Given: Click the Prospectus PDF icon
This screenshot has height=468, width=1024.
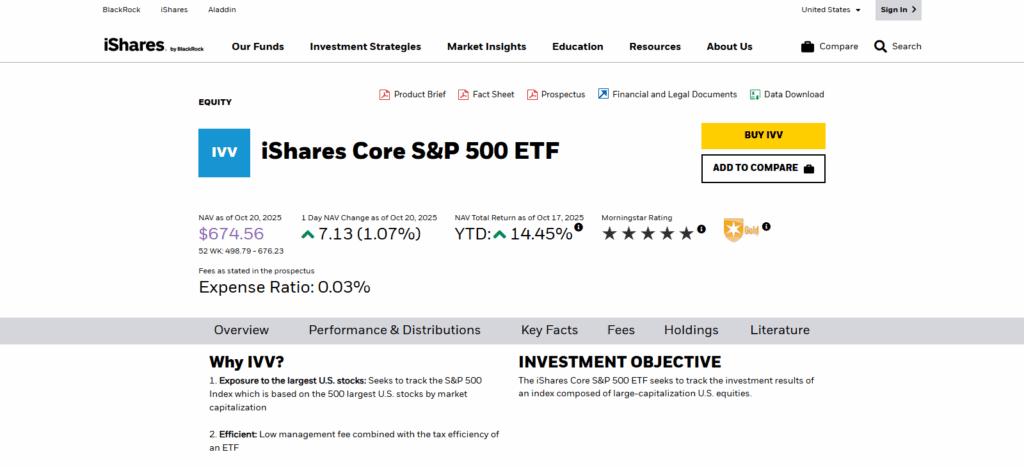Looking at the screenshot, I should click(532, 95).
